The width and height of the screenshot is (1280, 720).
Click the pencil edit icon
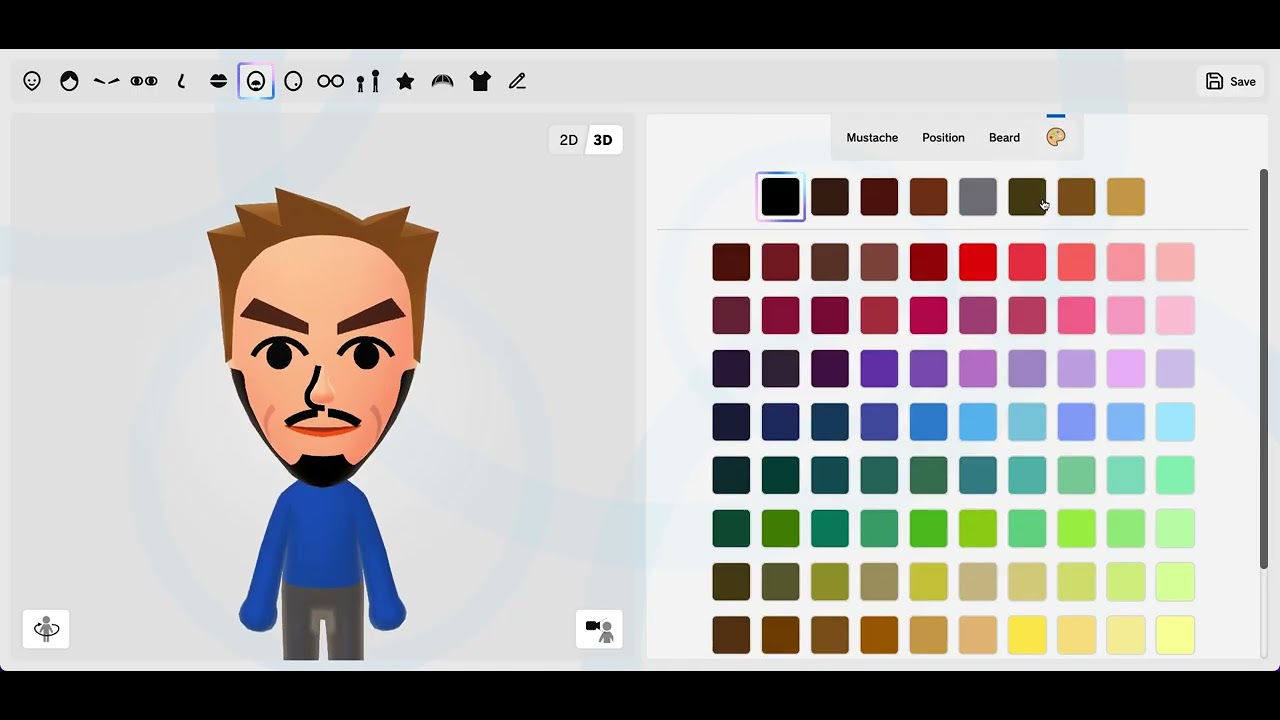[x=517, y=82]
